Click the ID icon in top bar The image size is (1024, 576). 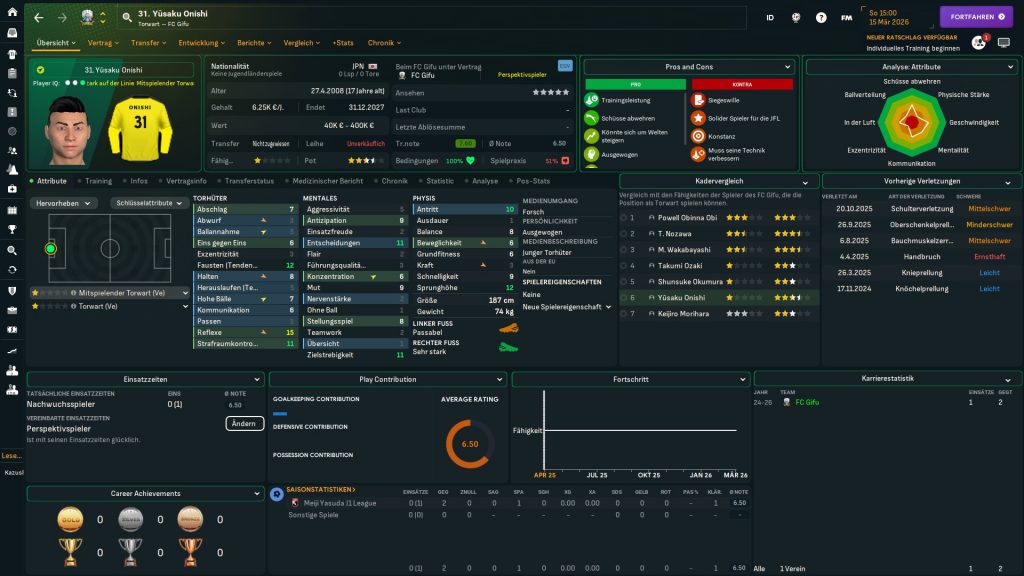point(770,17)
